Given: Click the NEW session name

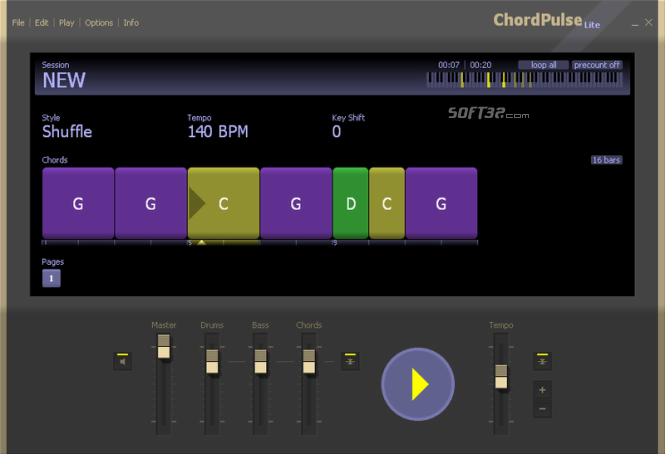Looking at the screenshot, I should click(x=64, y=81).
